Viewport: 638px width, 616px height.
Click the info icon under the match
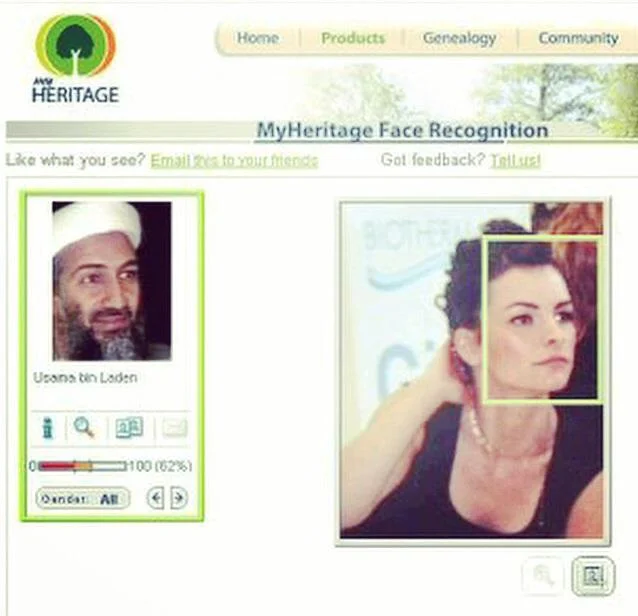pyautogui.click(x=48, y=428)
